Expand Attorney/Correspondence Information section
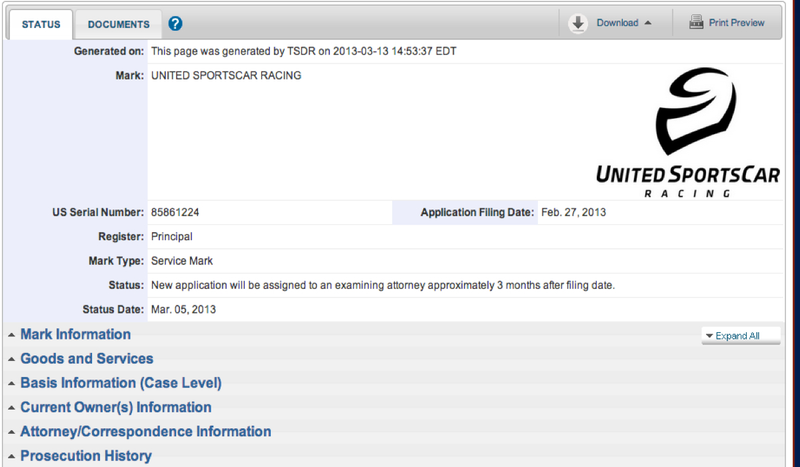 coord(145,432)
